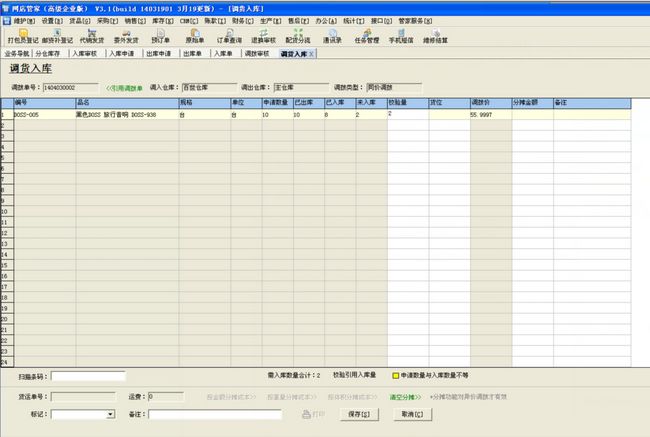Open the 维修结算 toolbar icon
Viewport: 650px width, 437px height.
[435, 36]
